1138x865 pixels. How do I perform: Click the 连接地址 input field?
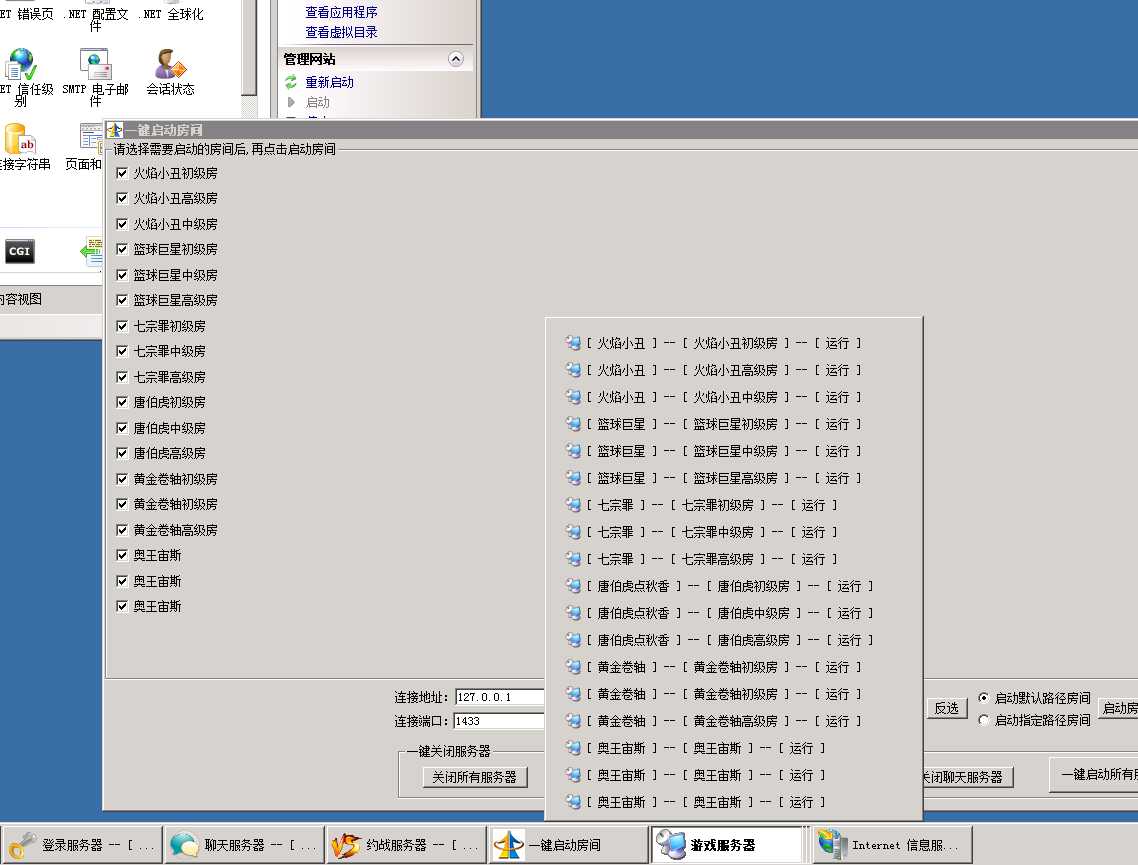pyautogui.click(x=499, y=697)
